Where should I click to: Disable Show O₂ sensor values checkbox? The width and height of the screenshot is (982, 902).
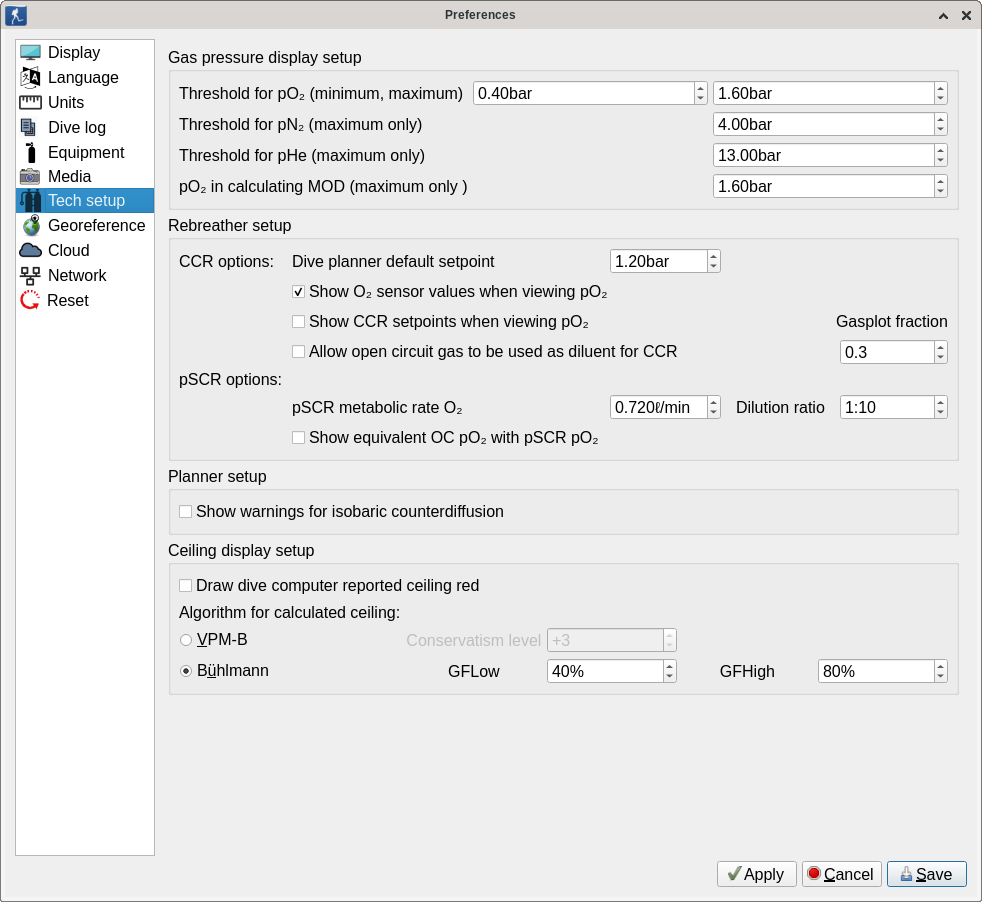click(x=298, y=292)
